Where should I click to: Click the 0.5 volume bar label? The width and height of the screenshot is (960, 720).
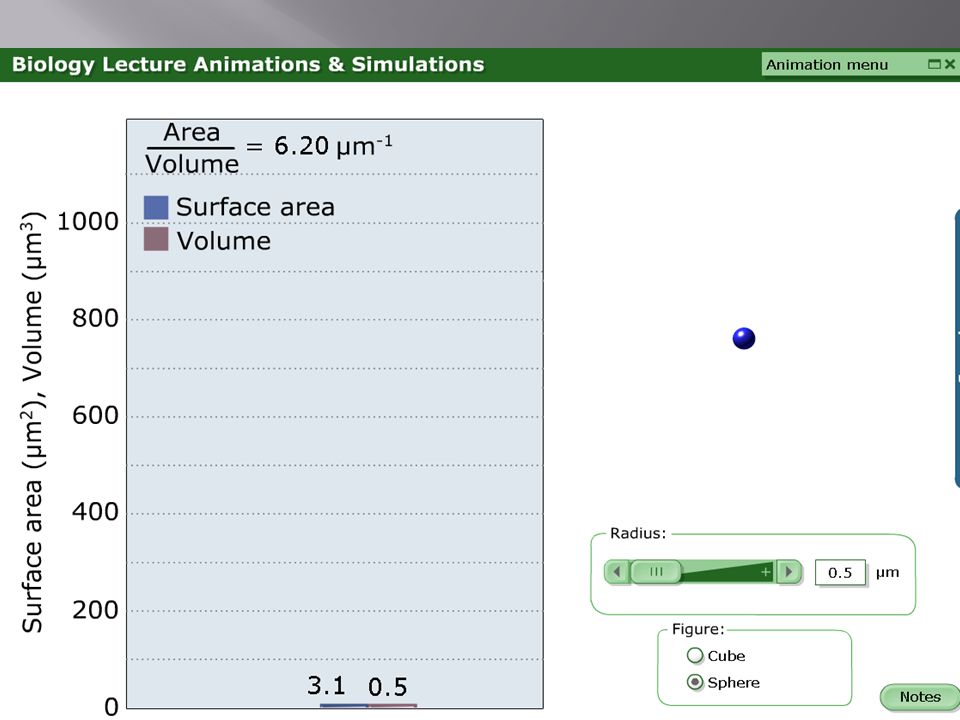(x=388, y=687)
